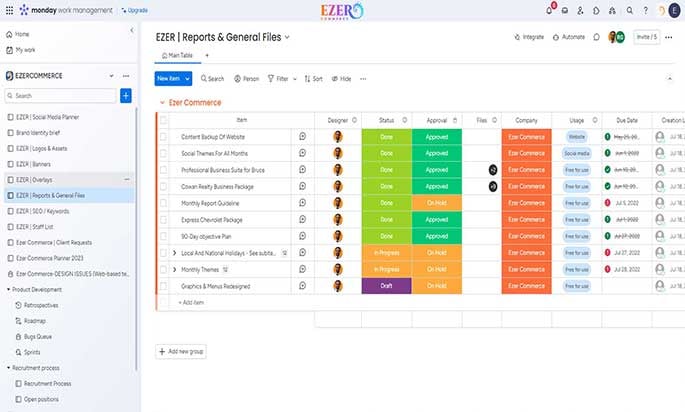Screen dimensions: 685x412
Task: Open EZERCOMMERCE workspace dropdown
Action: [x=111, y=76]
